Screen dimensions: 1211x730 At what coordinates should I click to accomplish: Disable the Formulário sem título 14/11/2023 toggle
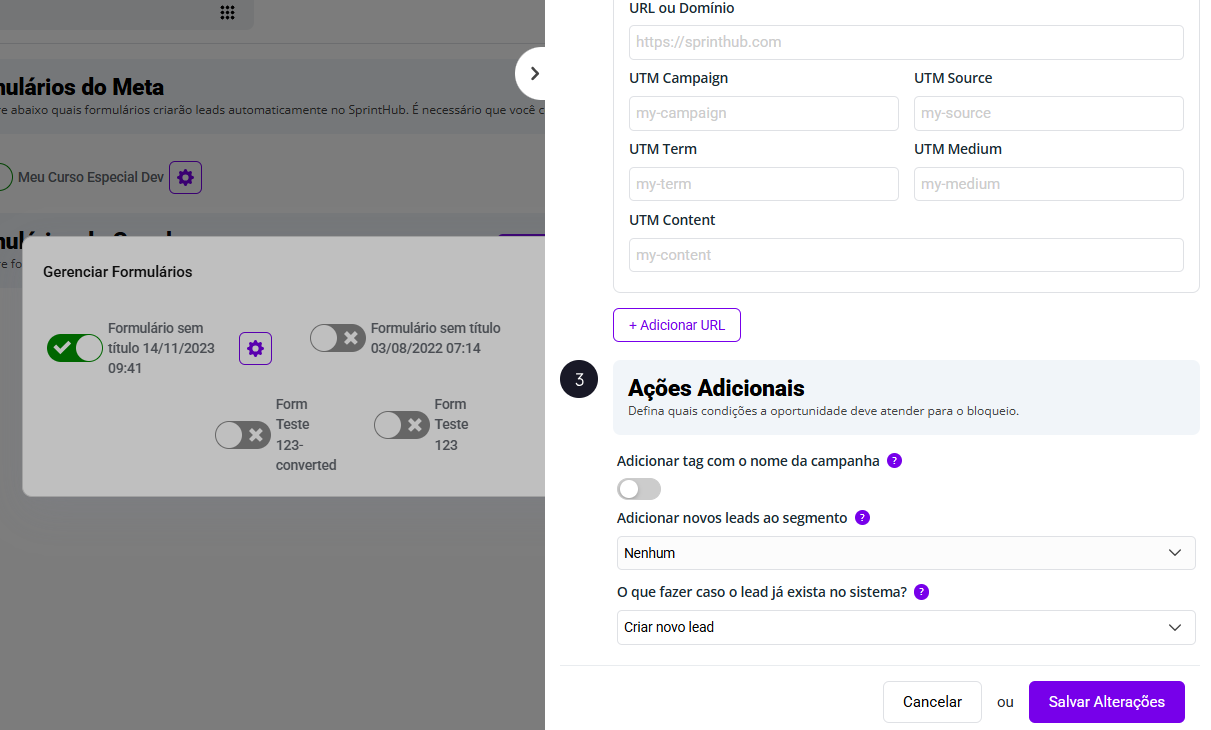click(x=75, y=348)
